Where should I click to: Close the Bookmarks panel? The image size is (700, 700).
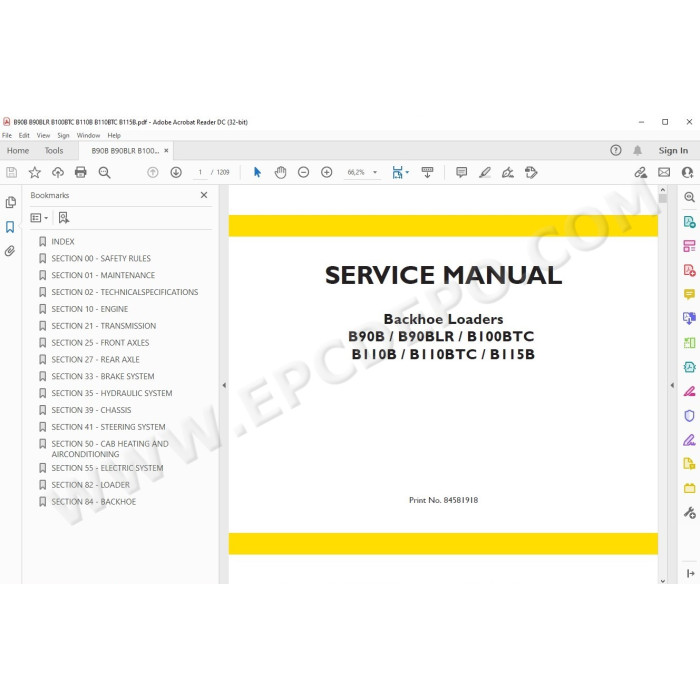[204, 195]
